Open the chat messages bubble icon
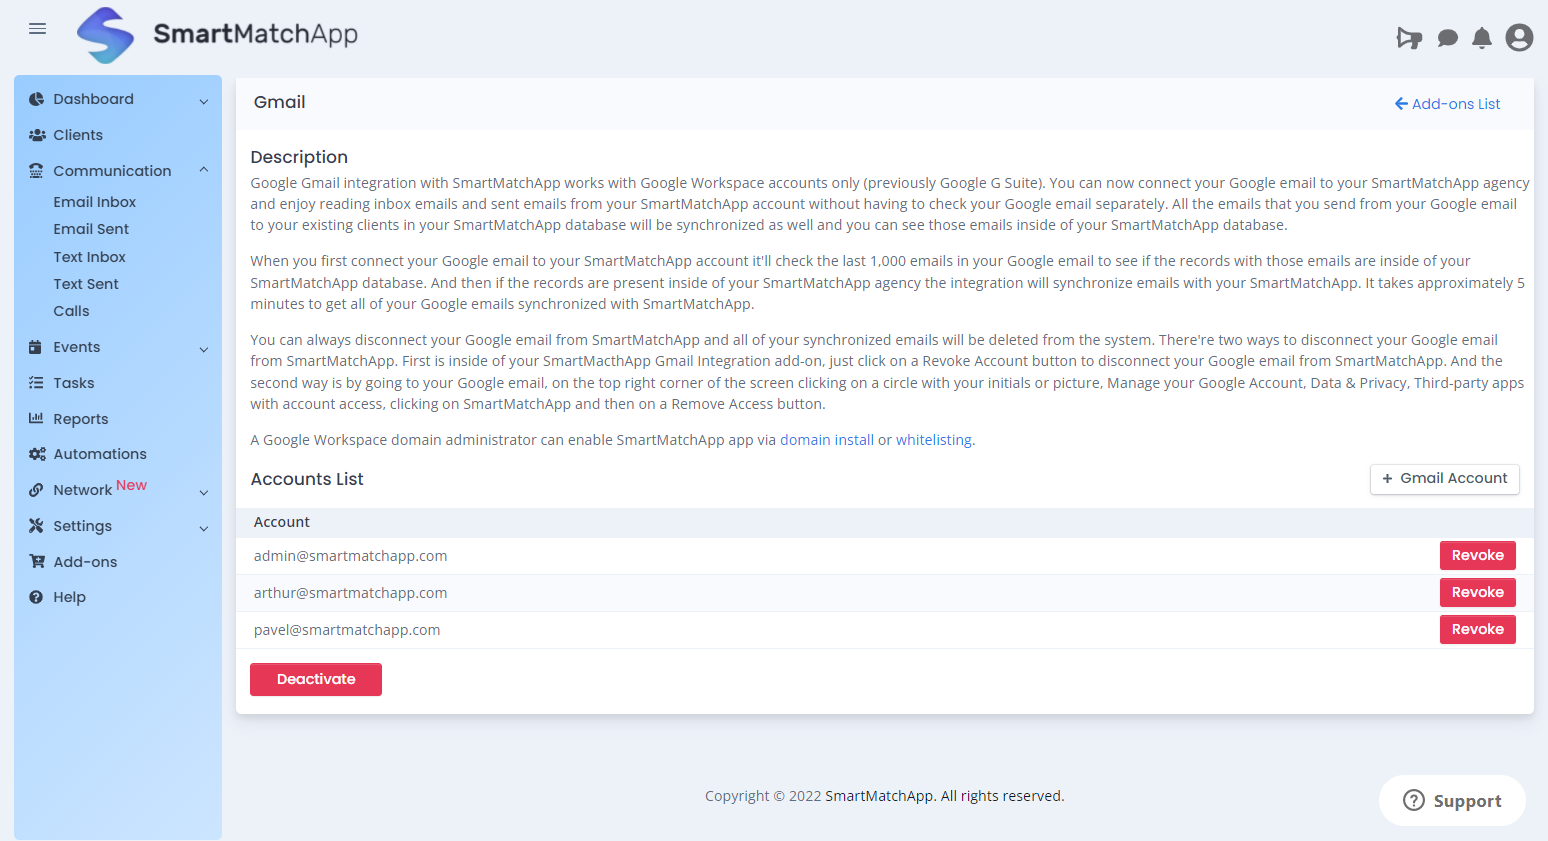The image size is (1548, 841). [x=1447, y=38]
